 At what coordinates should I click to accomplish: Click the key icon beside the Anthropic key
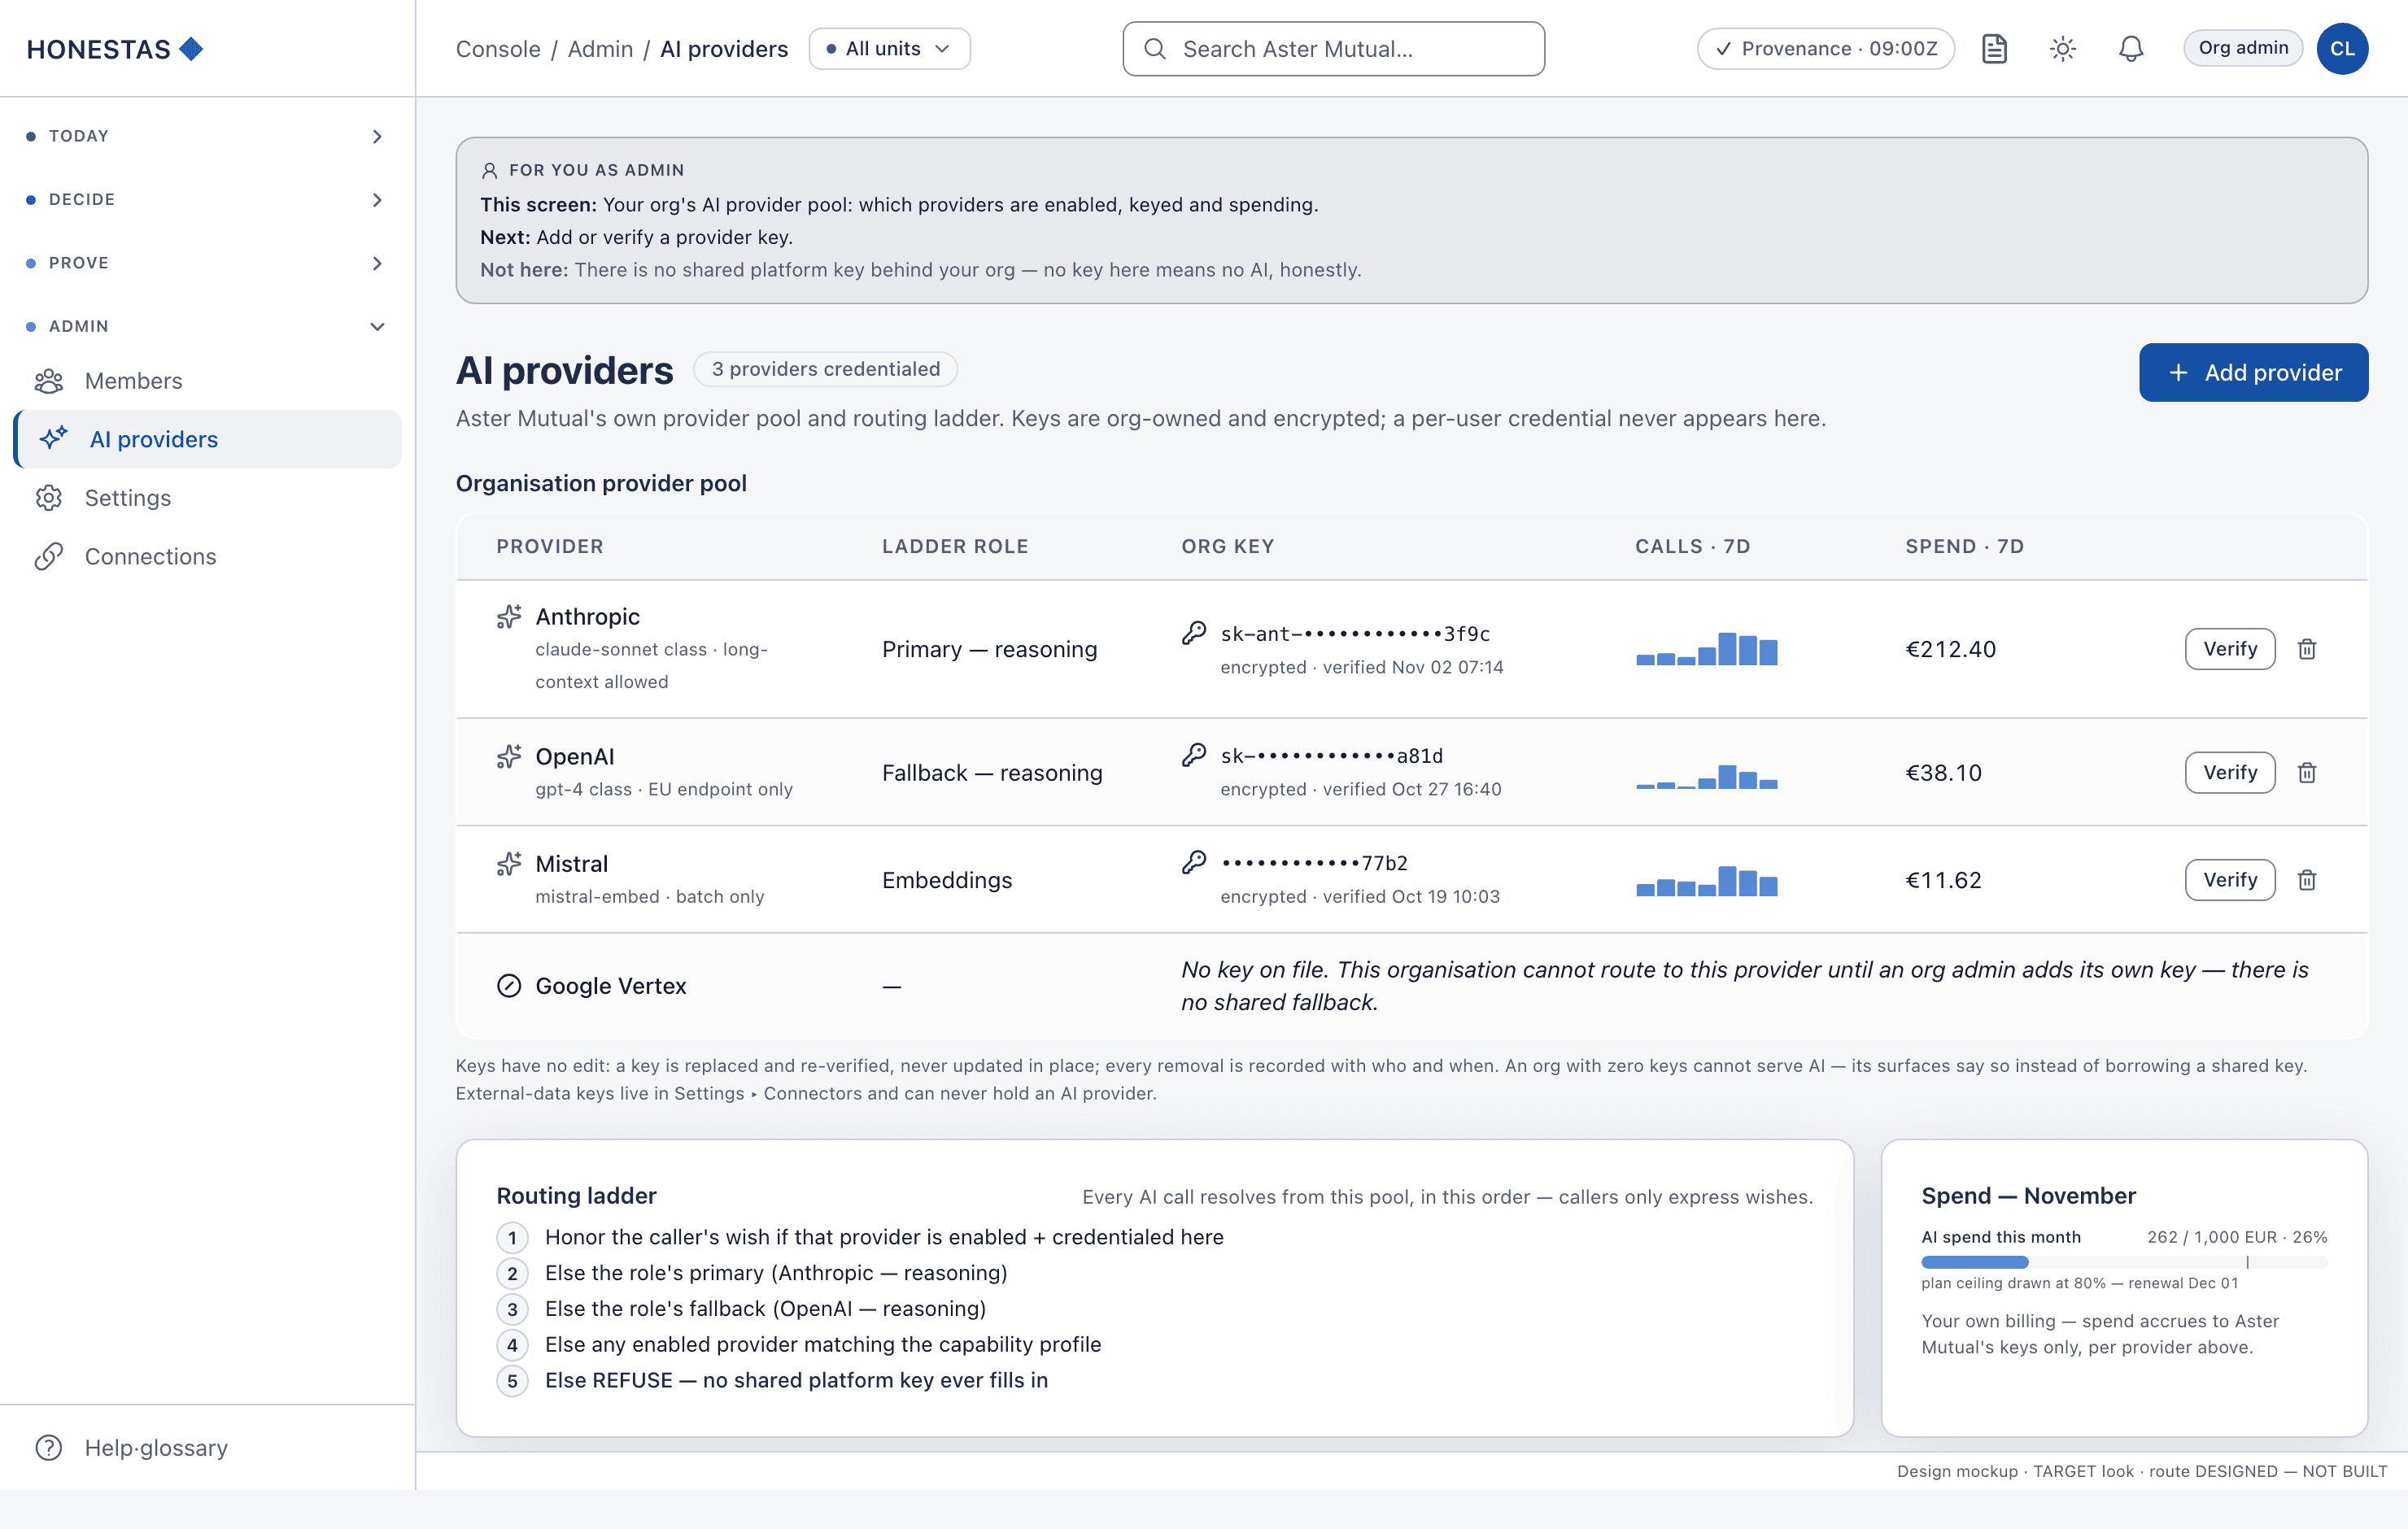[1194, 633]
